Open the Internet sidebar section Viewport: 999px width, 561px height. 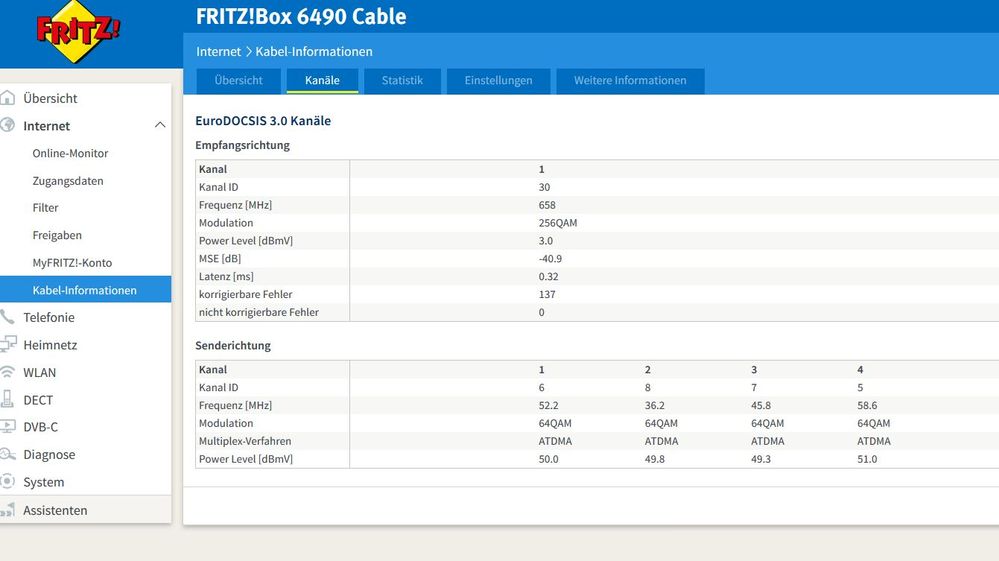click(47, 126)
